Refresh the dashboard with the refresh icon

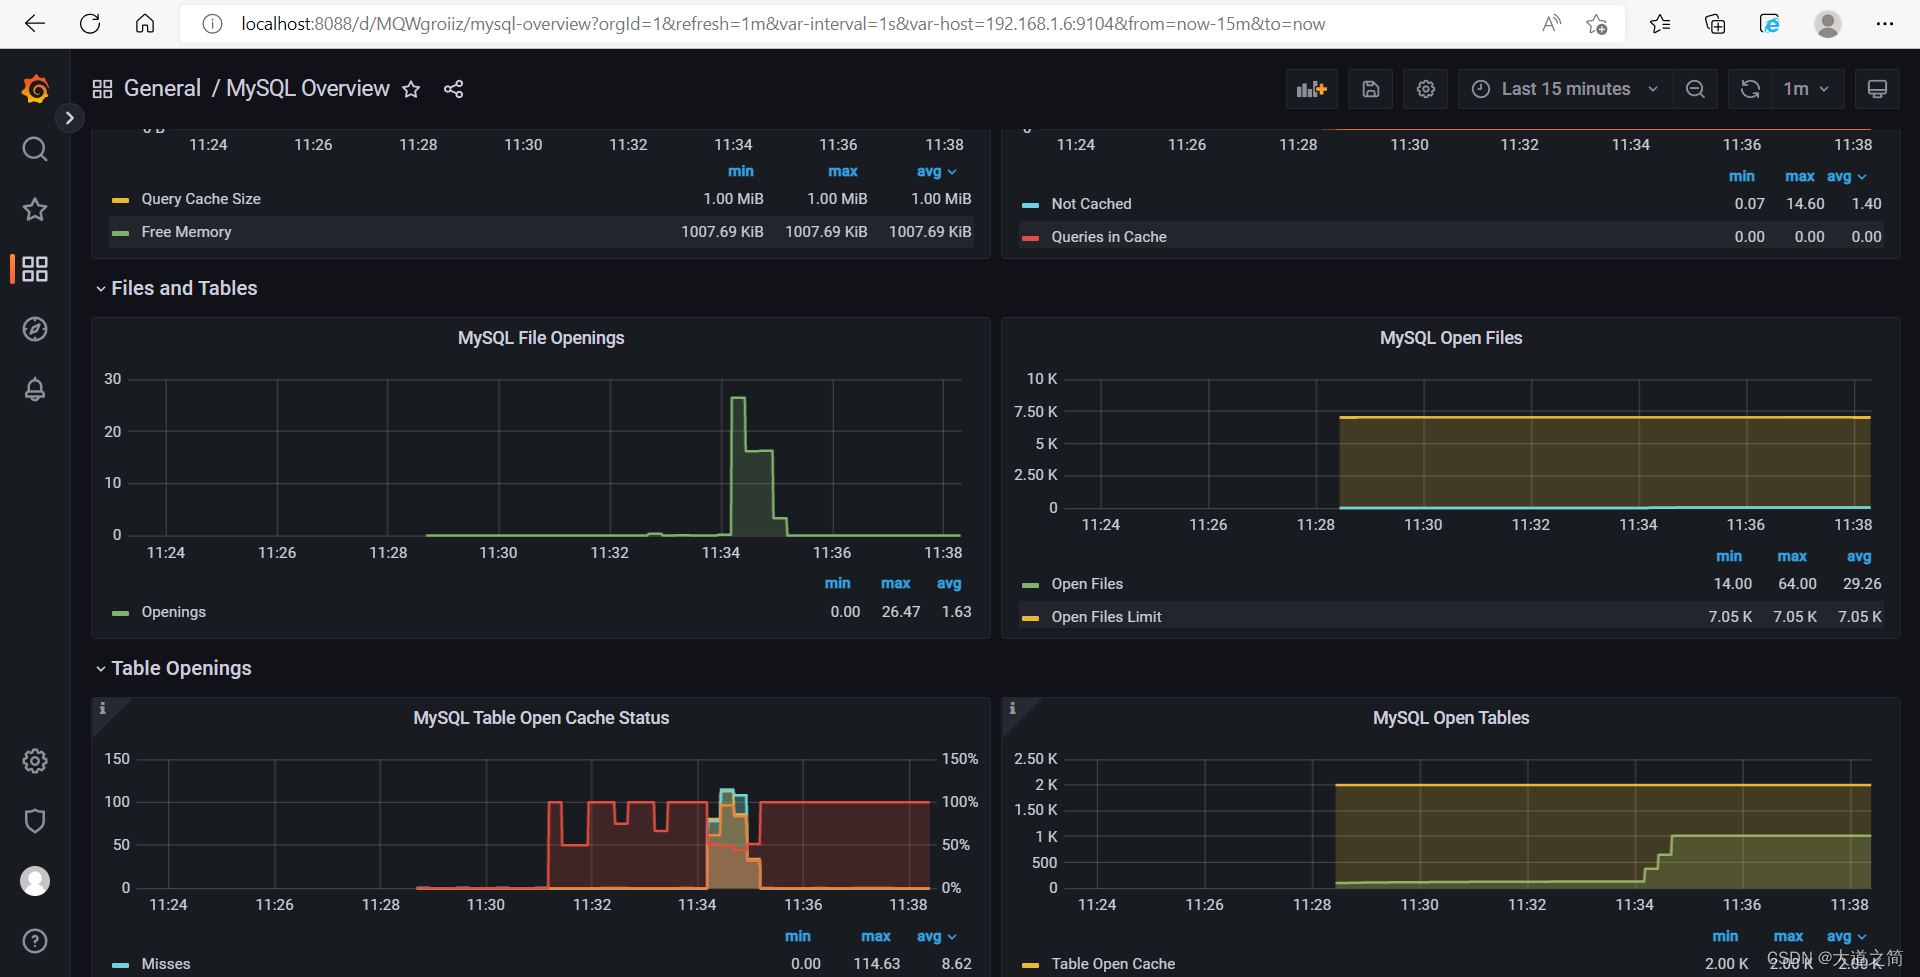(1749, 89)
